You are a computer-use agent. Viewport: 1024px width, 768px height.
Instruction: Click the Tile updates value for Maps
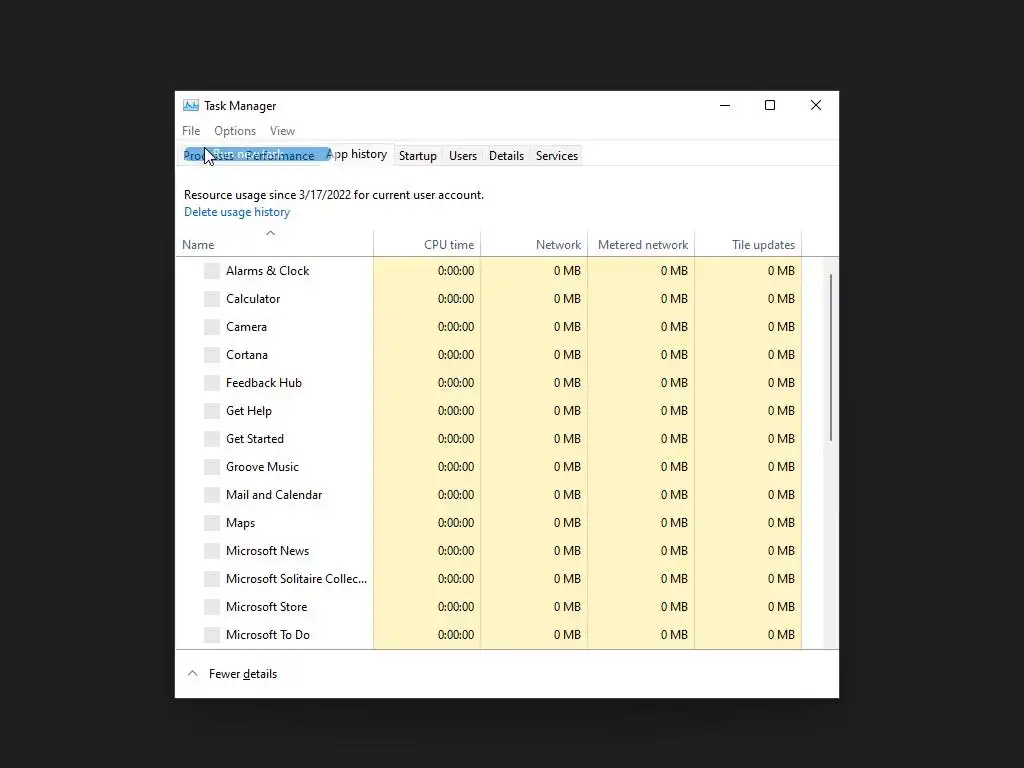point(781,523)
